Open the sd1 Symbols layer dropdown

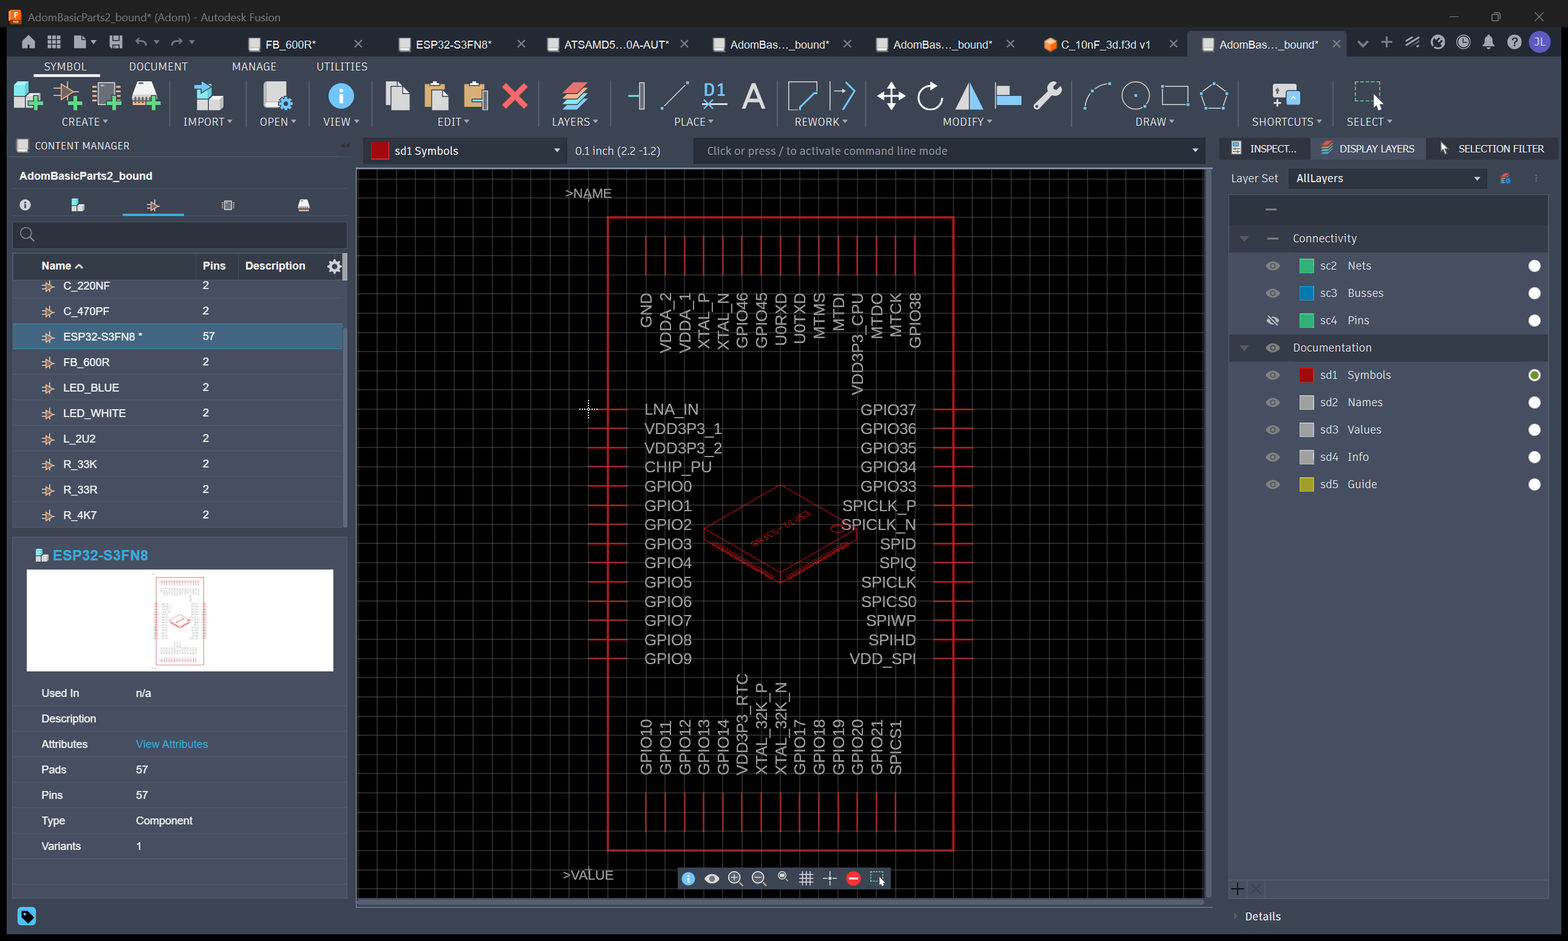pyautogui.click(x=466, y=151)
